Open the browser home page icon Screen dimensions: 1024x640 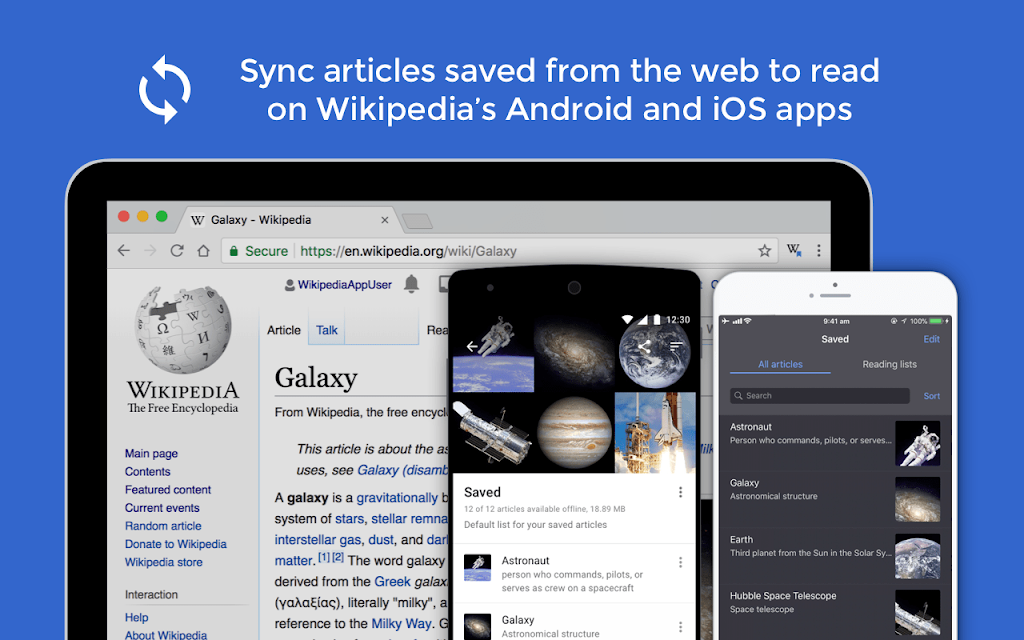click(x=204, y=251)
